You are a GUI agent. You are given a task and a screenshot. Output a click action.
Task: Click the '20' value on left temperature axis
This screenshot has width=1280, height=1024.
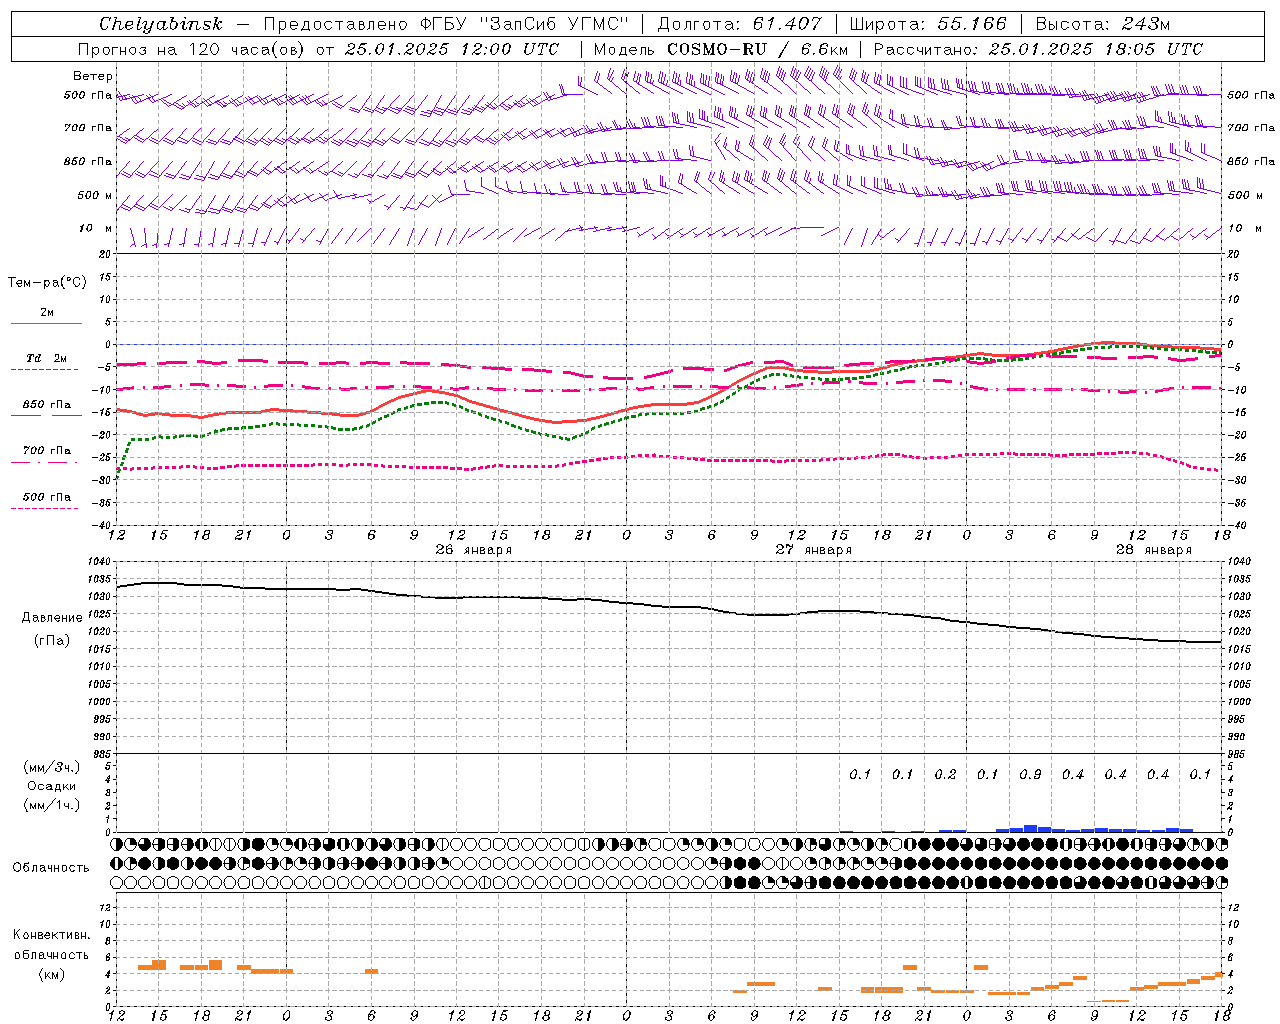(x=106, y=255)
